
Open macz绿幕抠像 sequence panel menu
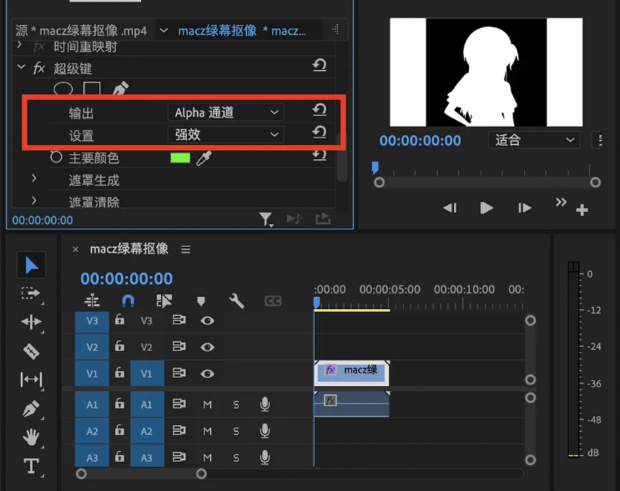pos(186,249)
